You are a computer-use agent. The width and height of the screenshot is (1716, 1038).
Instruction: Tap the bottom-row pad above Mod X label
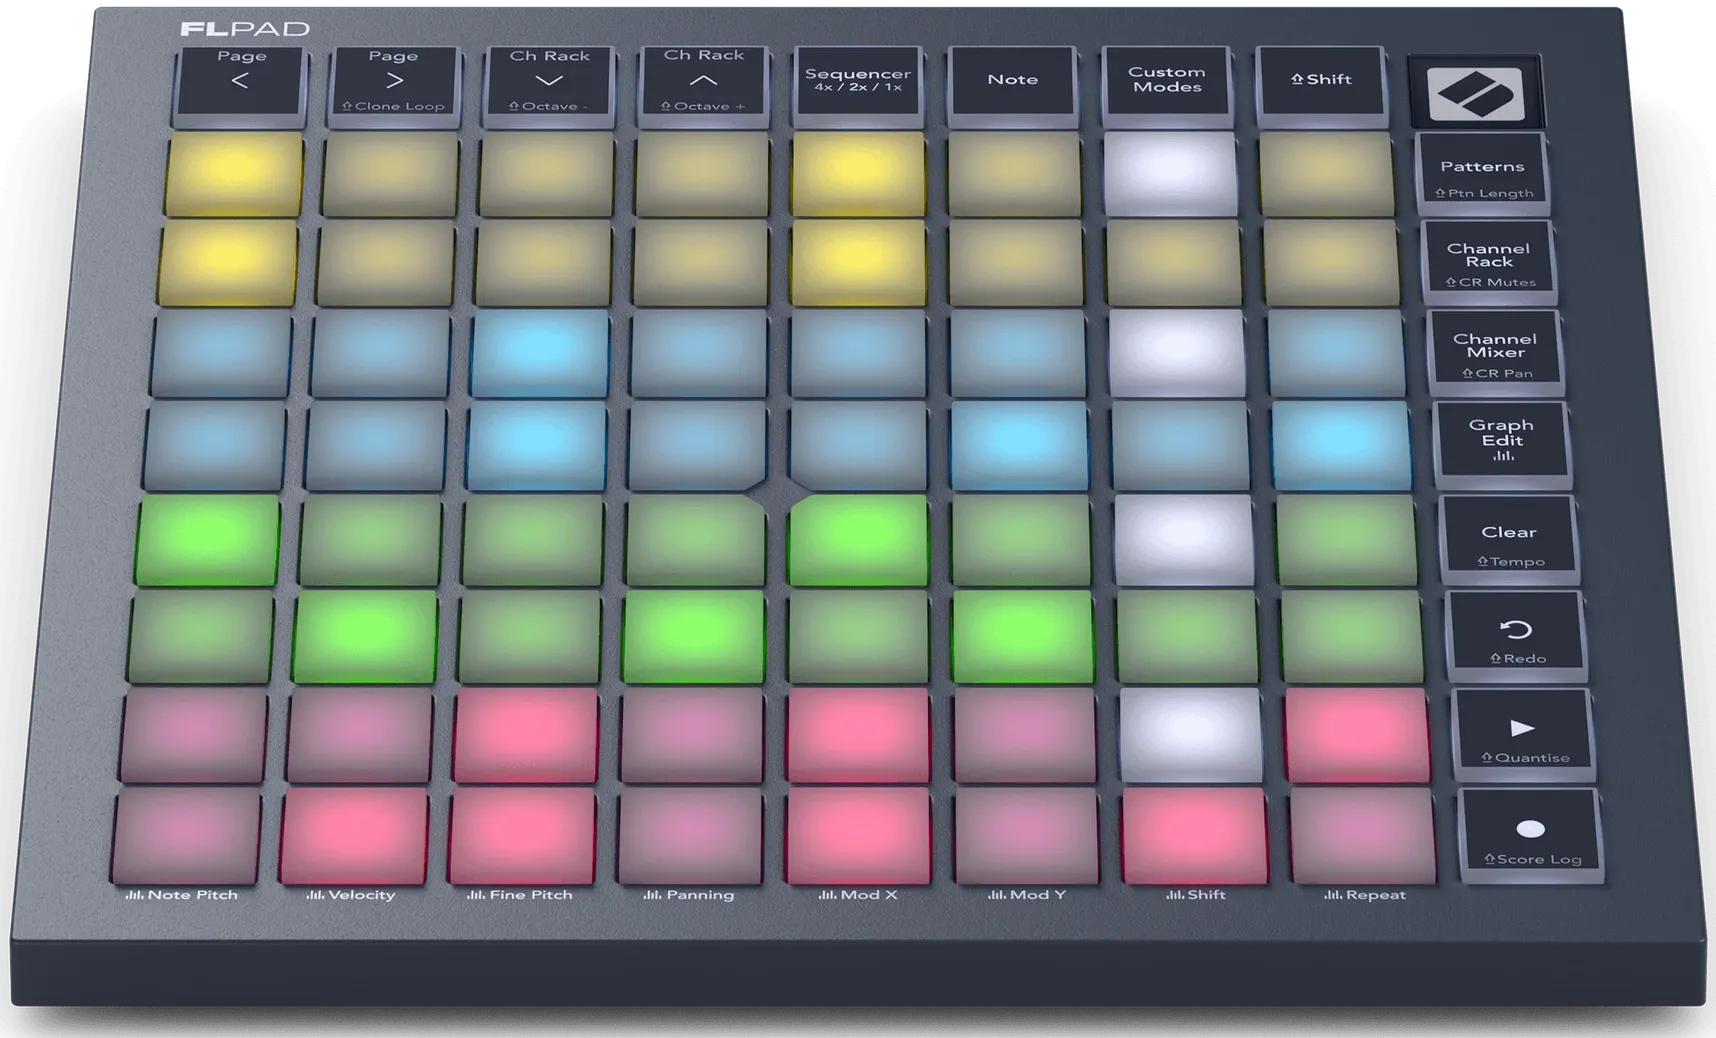pos(859,836)
